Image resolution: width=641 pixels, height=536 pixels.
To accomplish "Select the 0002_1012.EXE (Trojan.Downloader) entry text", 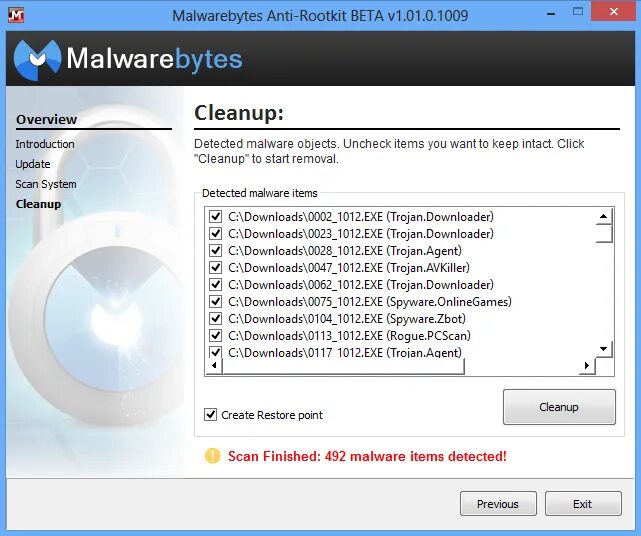I will coord(361,216).
